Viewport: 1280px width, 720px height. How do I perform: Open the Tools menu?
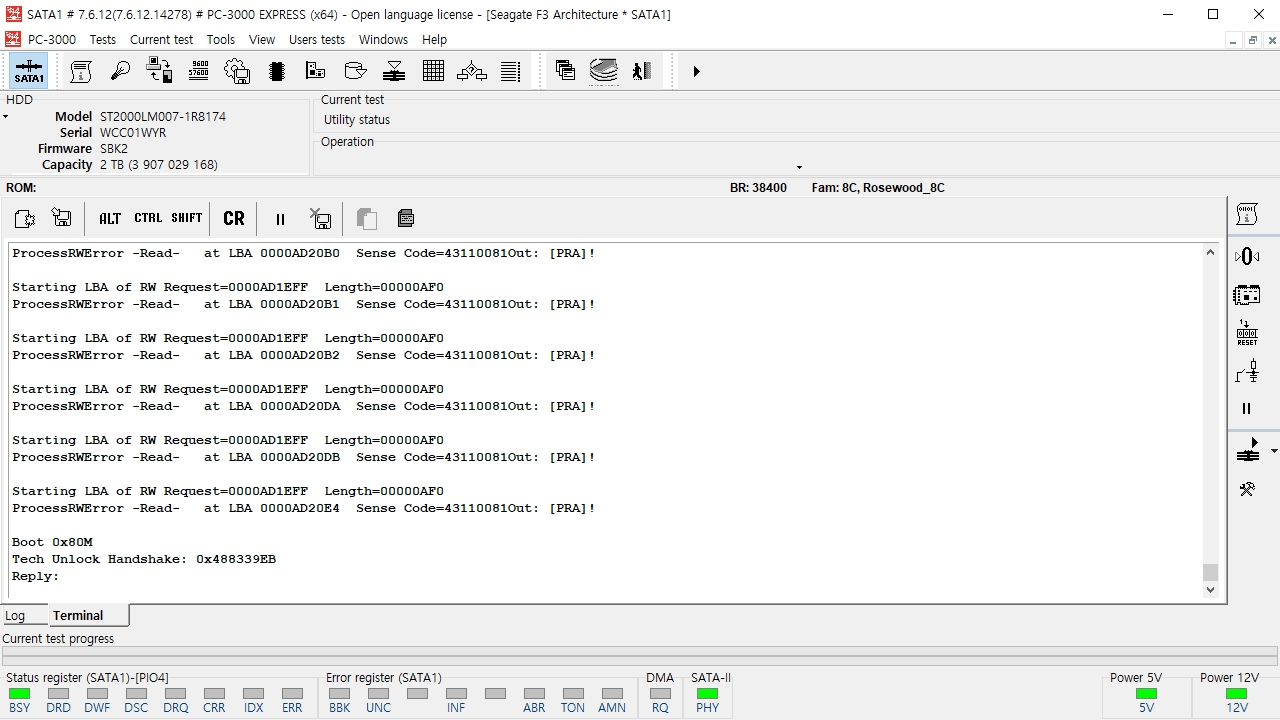click(x=221, y=39)
